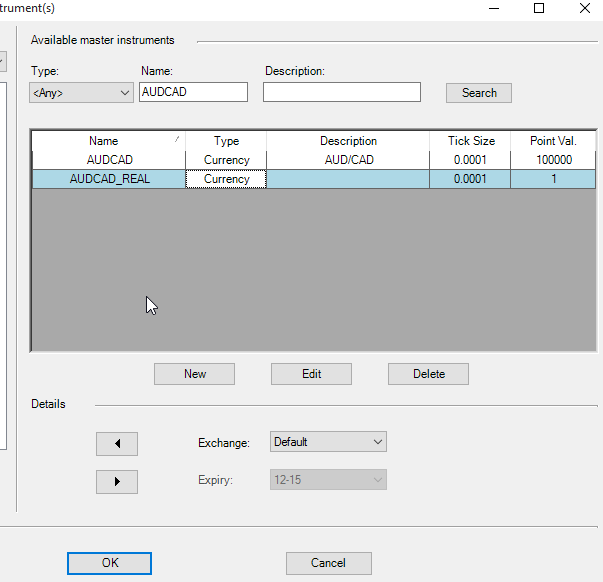Click the 100000 point value cell
This screenshot has height=582, width=603.
553,160
